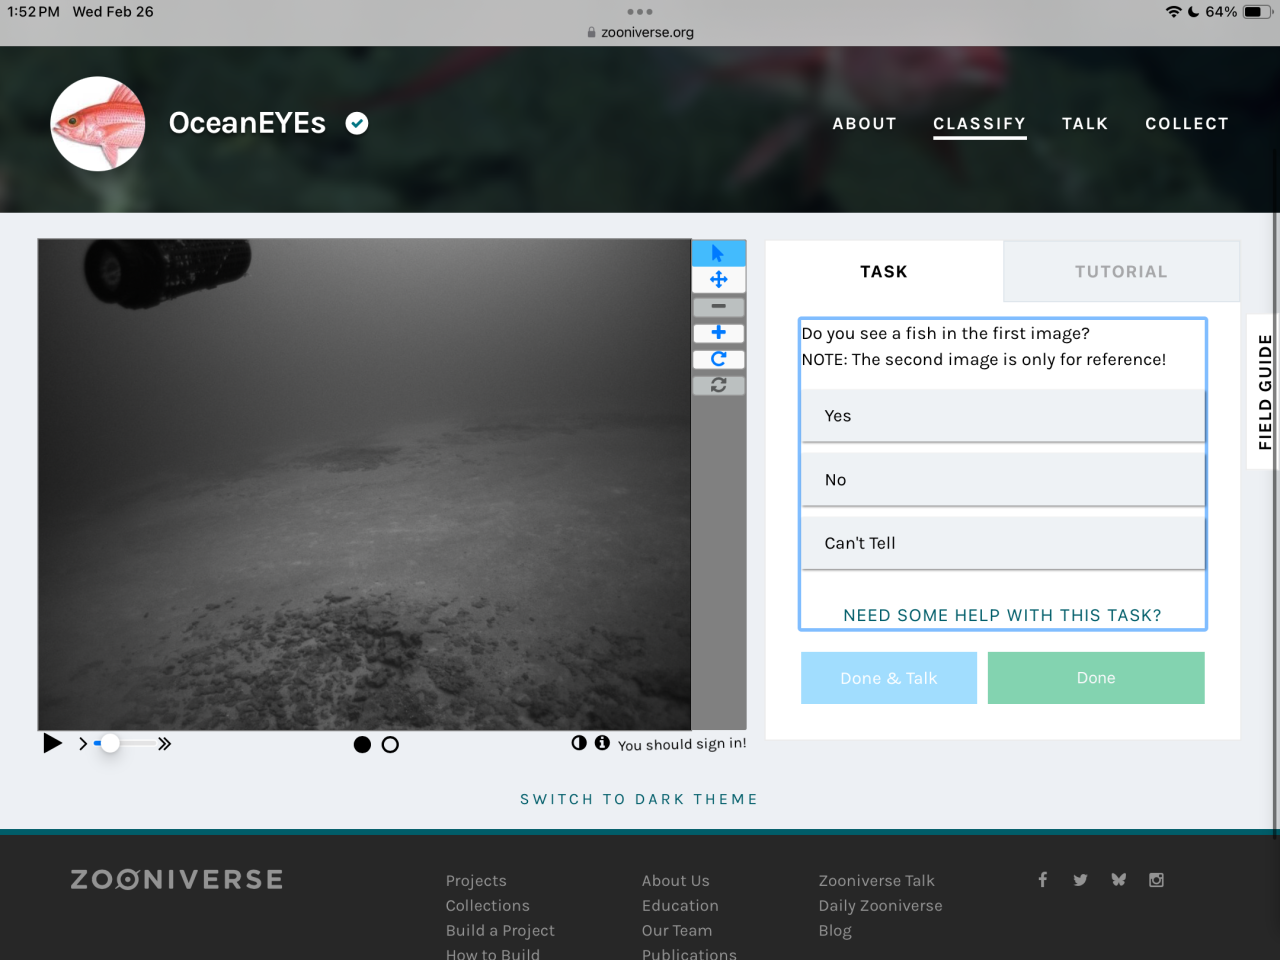Choose the Can't Tell answer
This screenshot has height=960, width=1280.
point(1003,543)
